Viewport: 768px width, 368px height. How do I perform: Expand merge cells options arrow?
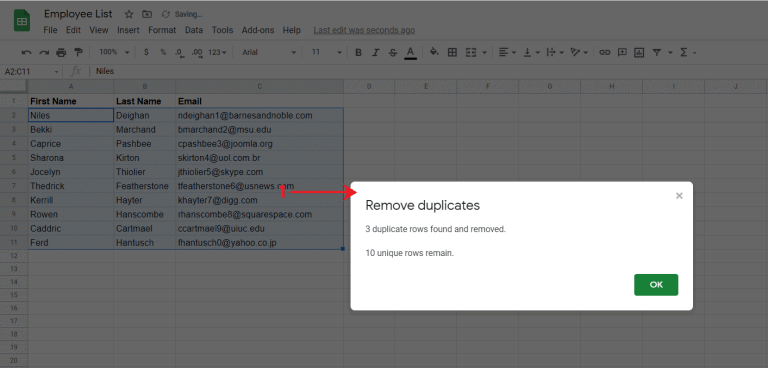point(485,52)
